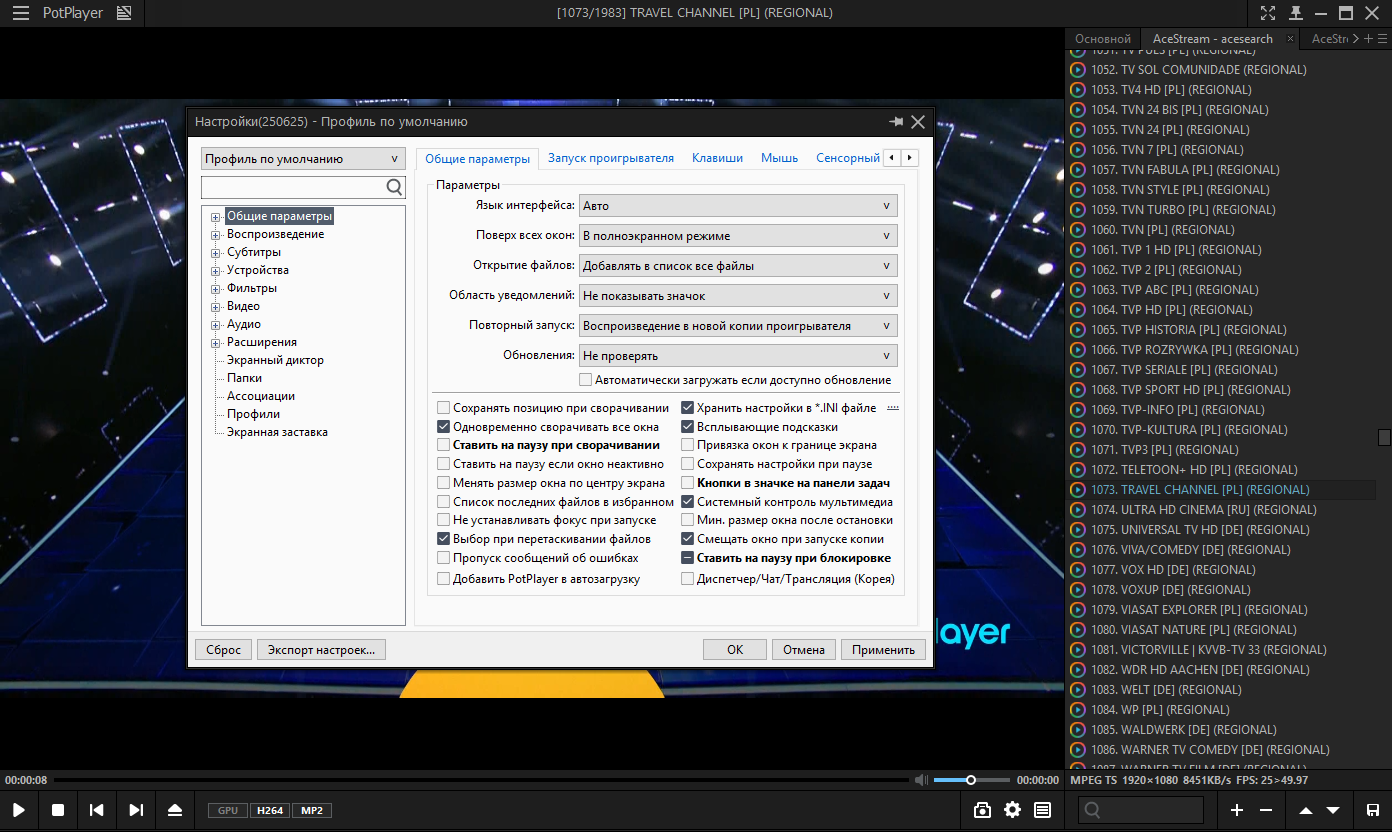1392x832 pixels.
Task: Save the playlist with floppy icon
Action: click(1373, 810)
